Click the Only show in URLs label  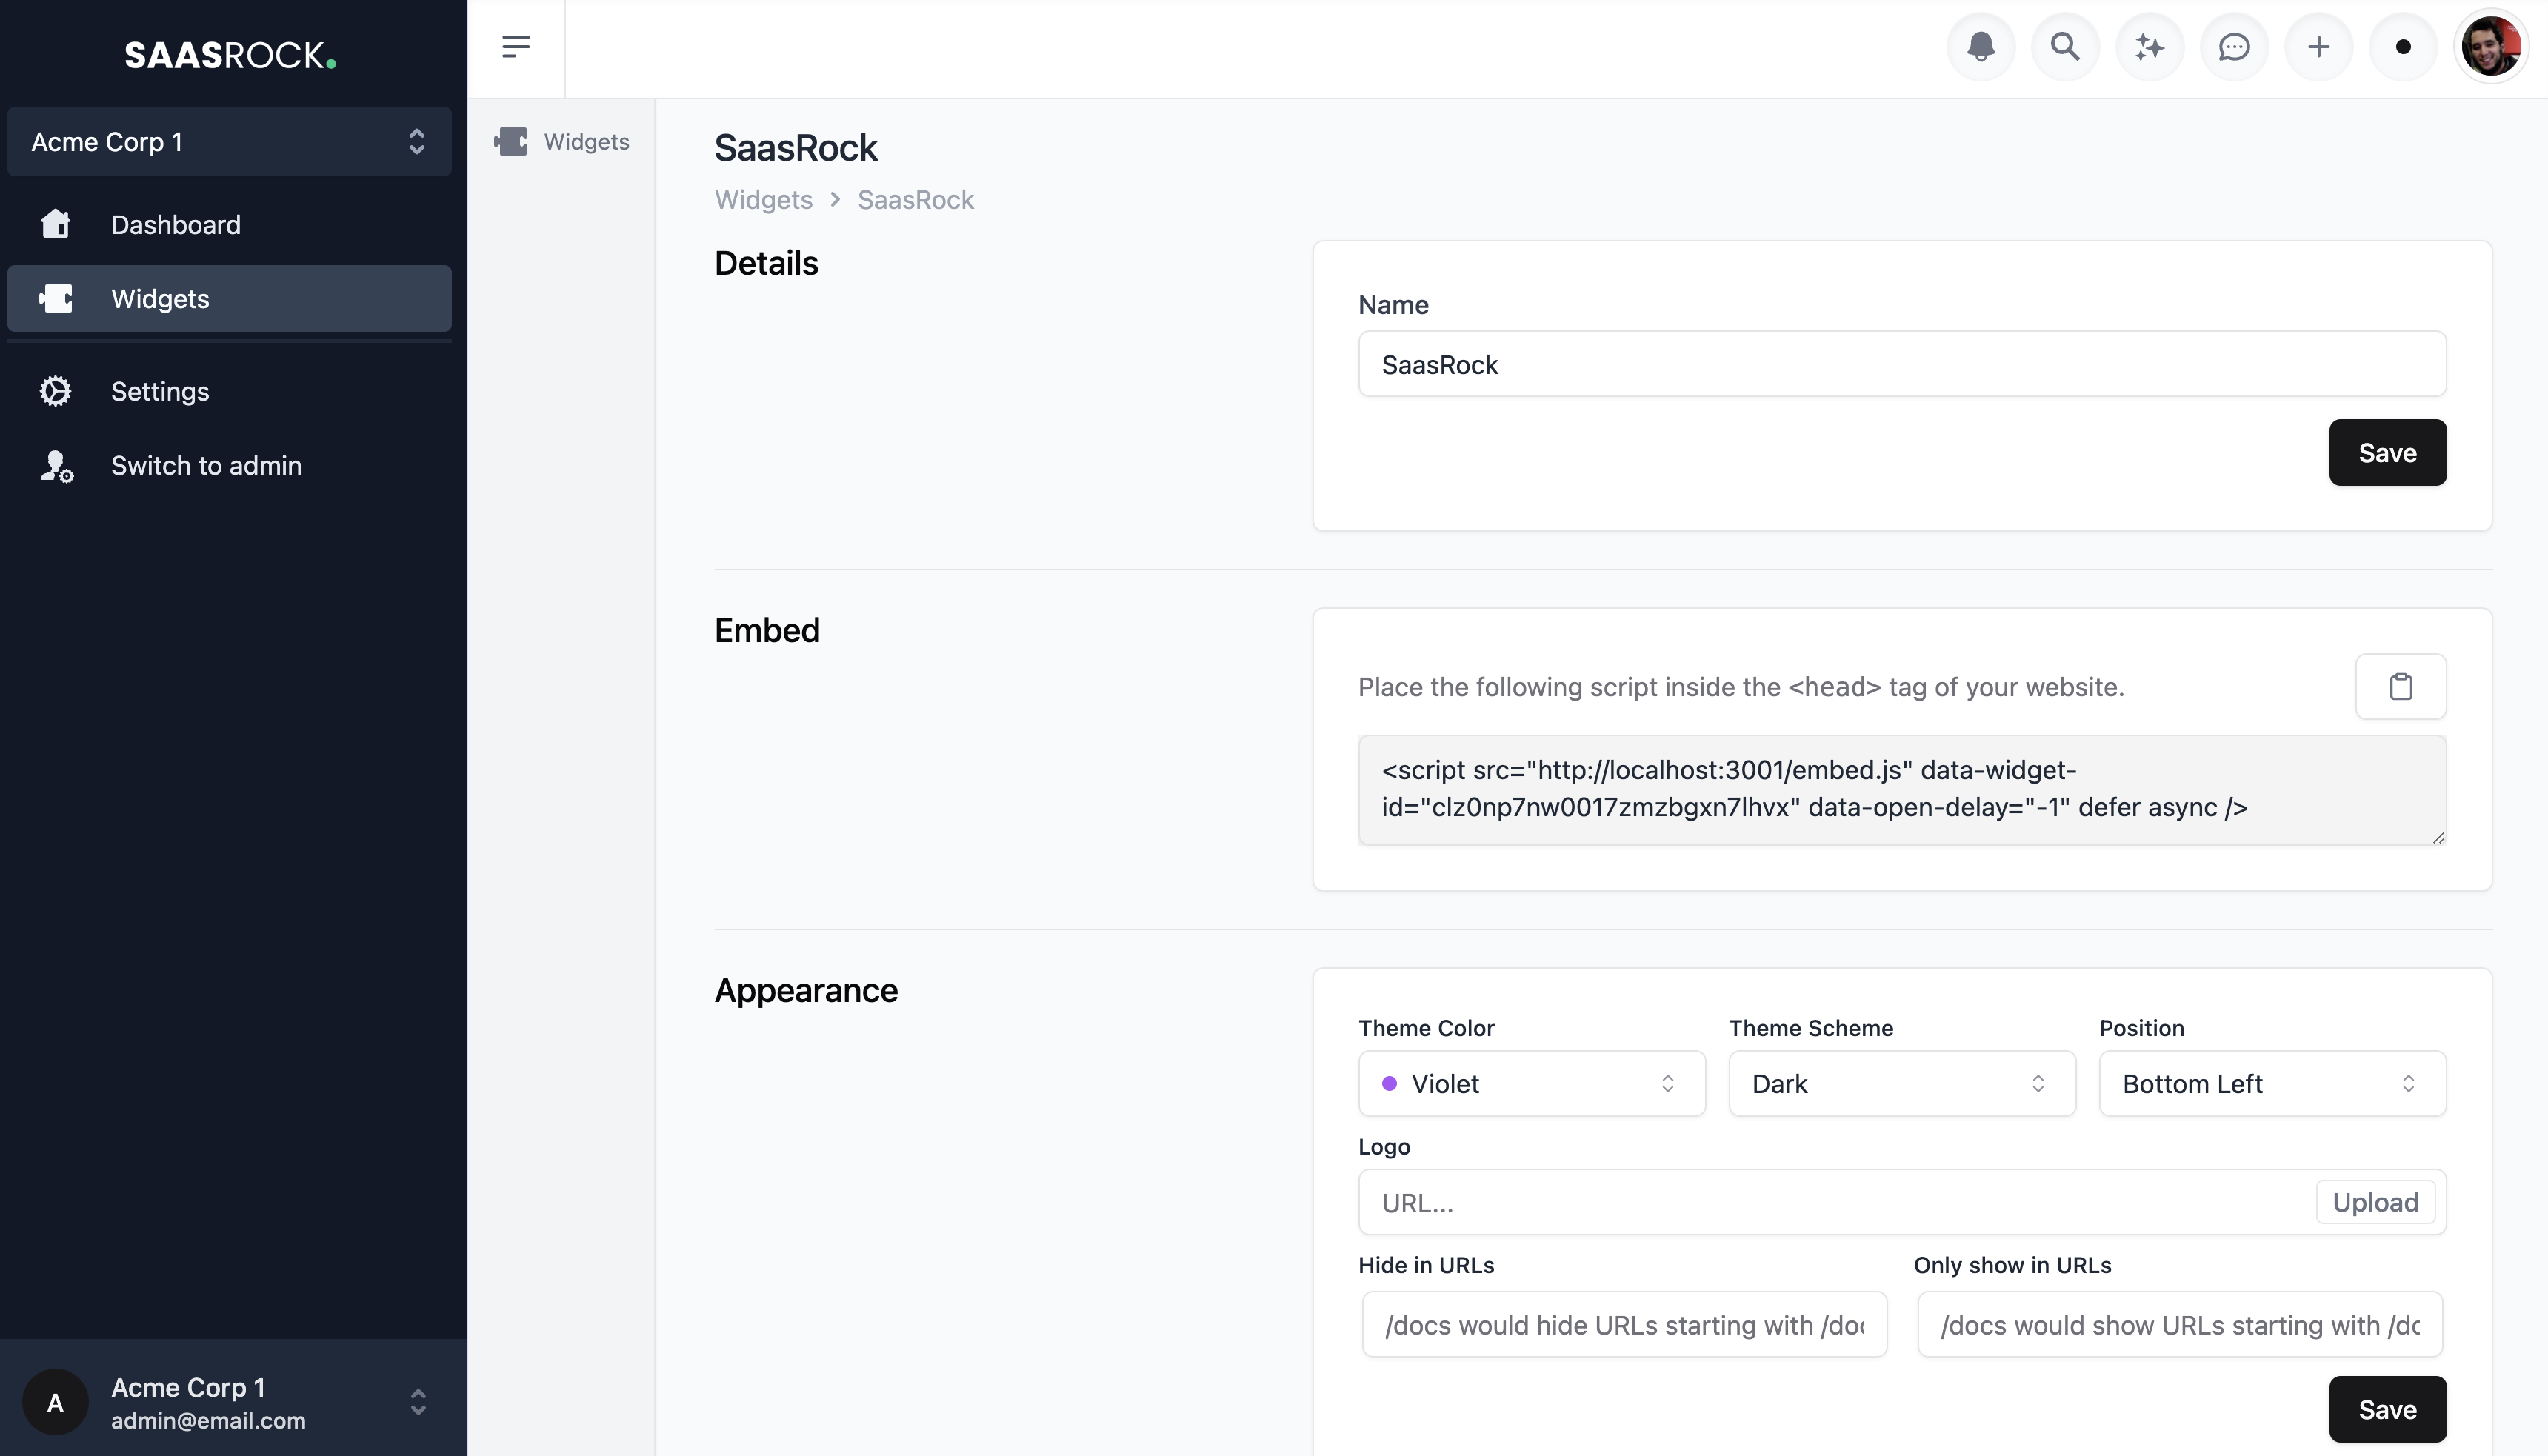[x=2012, y=1265]
